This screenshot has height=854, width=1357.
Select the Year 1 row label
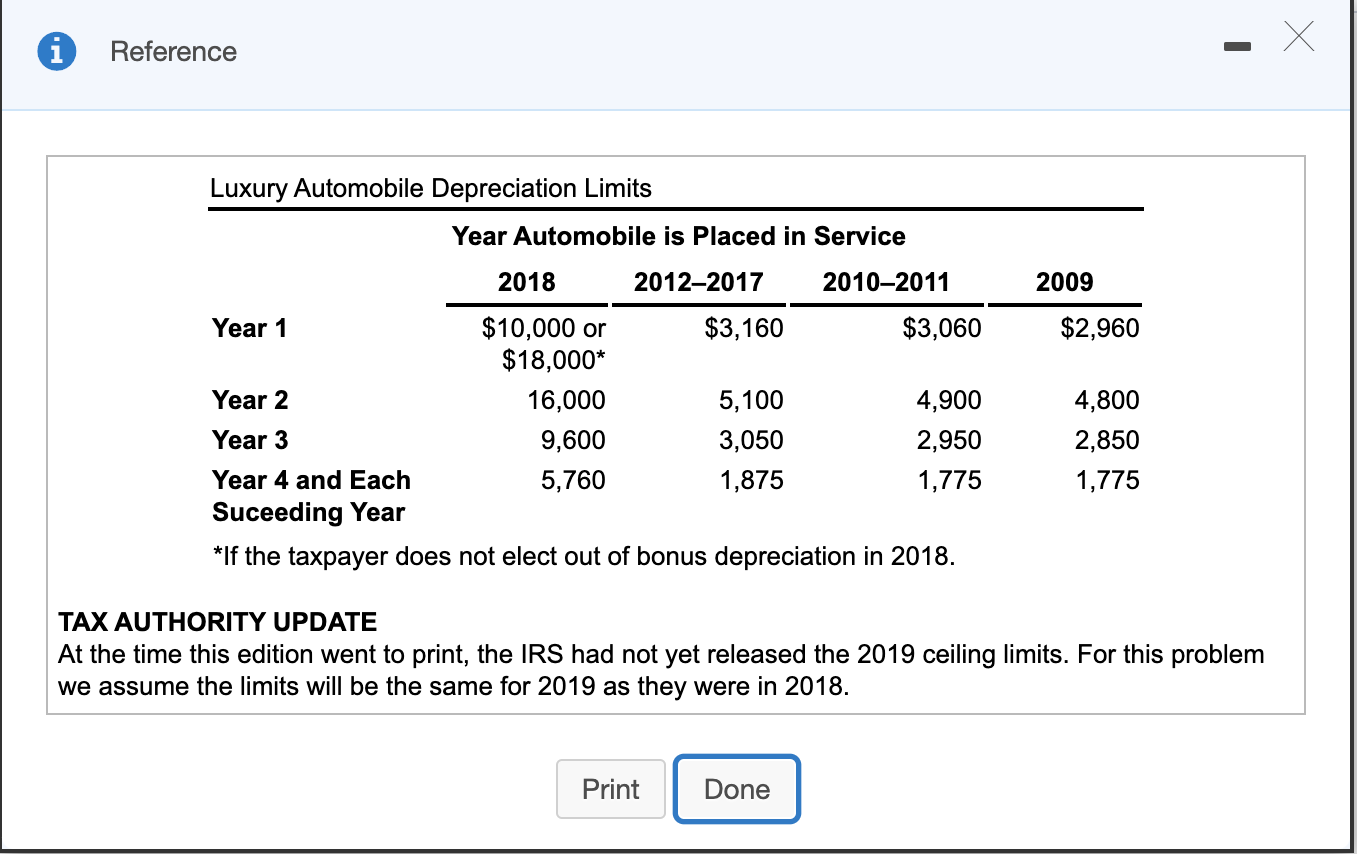point(249,328)
